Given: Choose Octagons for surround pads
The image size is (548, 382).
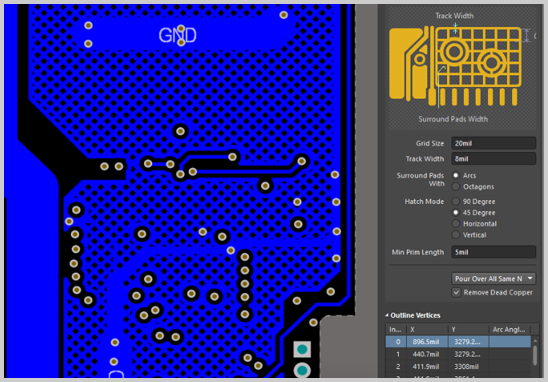Looking at the screenshot, I should [x=456, y=187].
